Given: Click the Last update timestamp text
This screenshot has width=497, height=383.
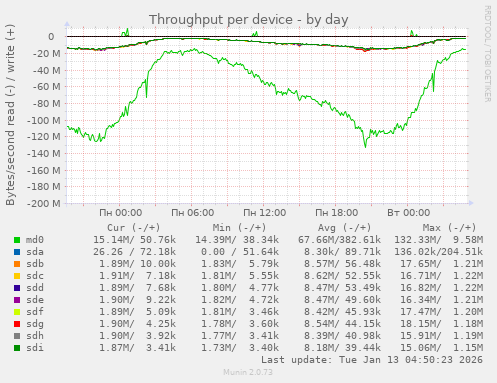Looking at the screenshot, I should point(372,360).
